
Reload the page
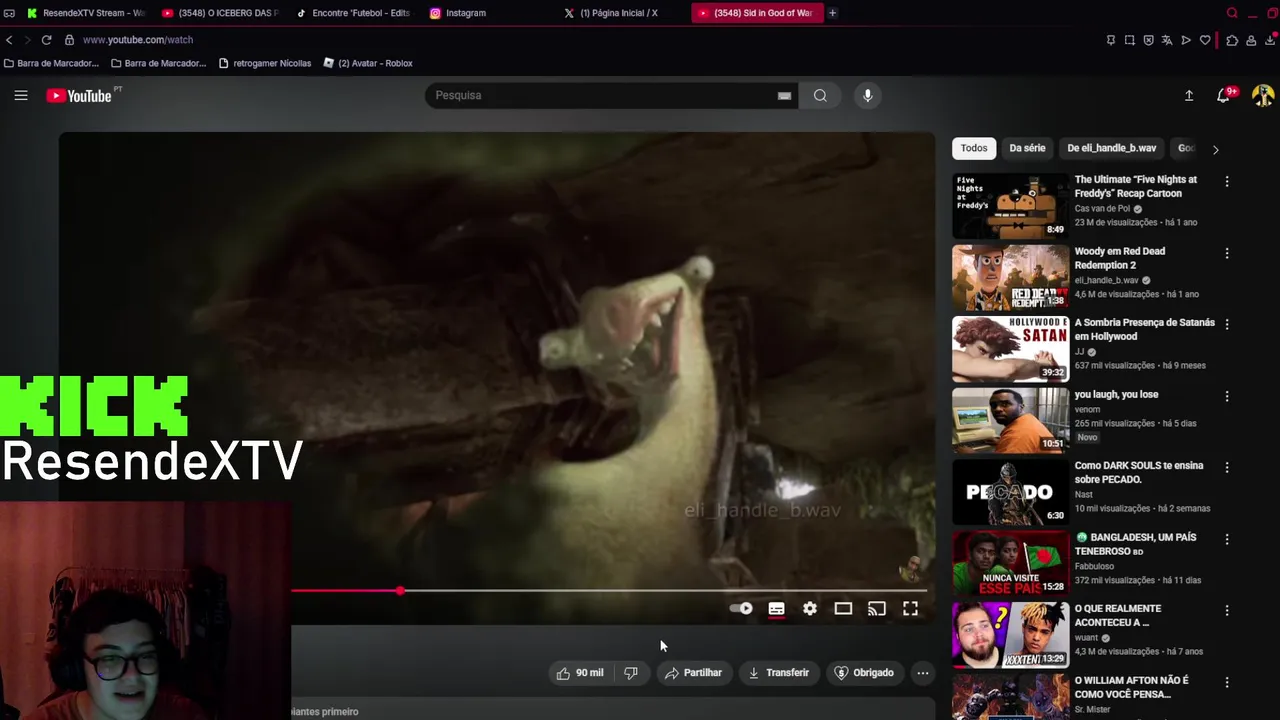coord(46,40)
